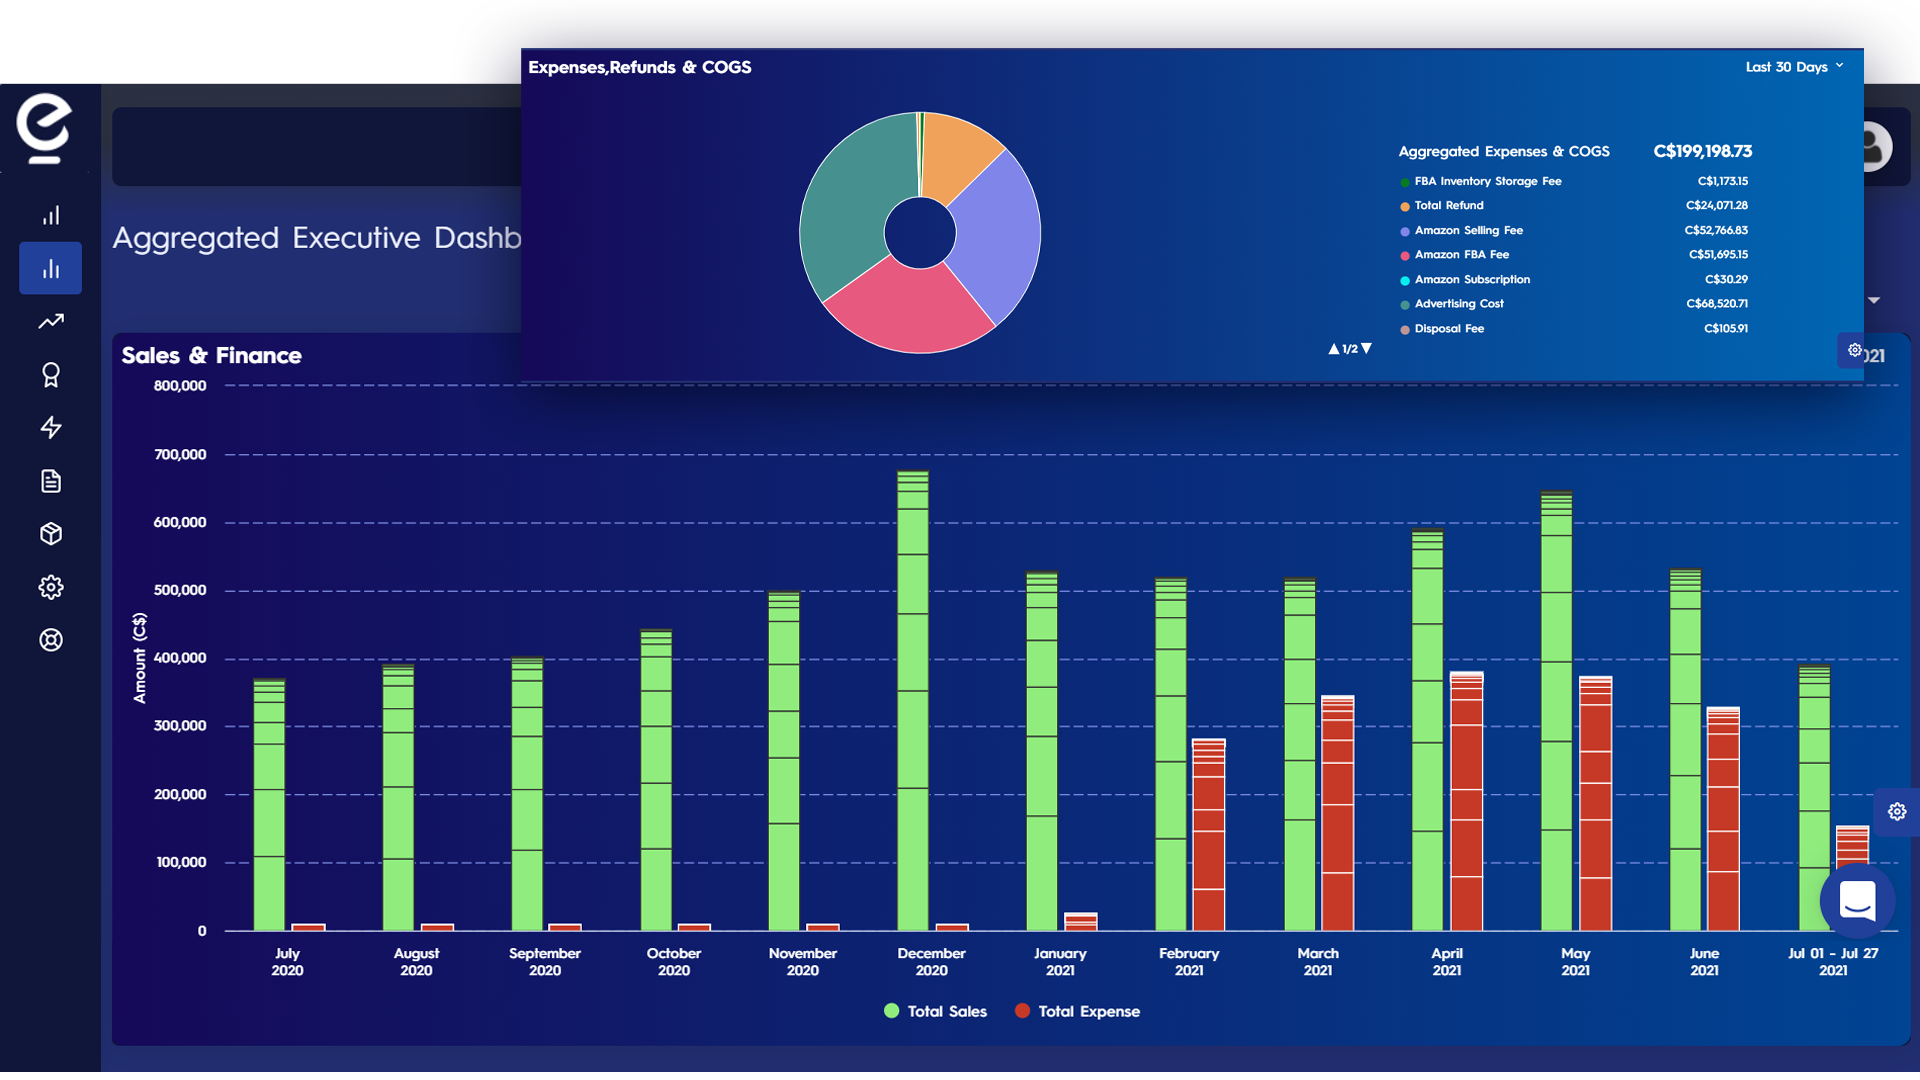
Task: Toggle the Total Sales legend item
Action: 935,1011
